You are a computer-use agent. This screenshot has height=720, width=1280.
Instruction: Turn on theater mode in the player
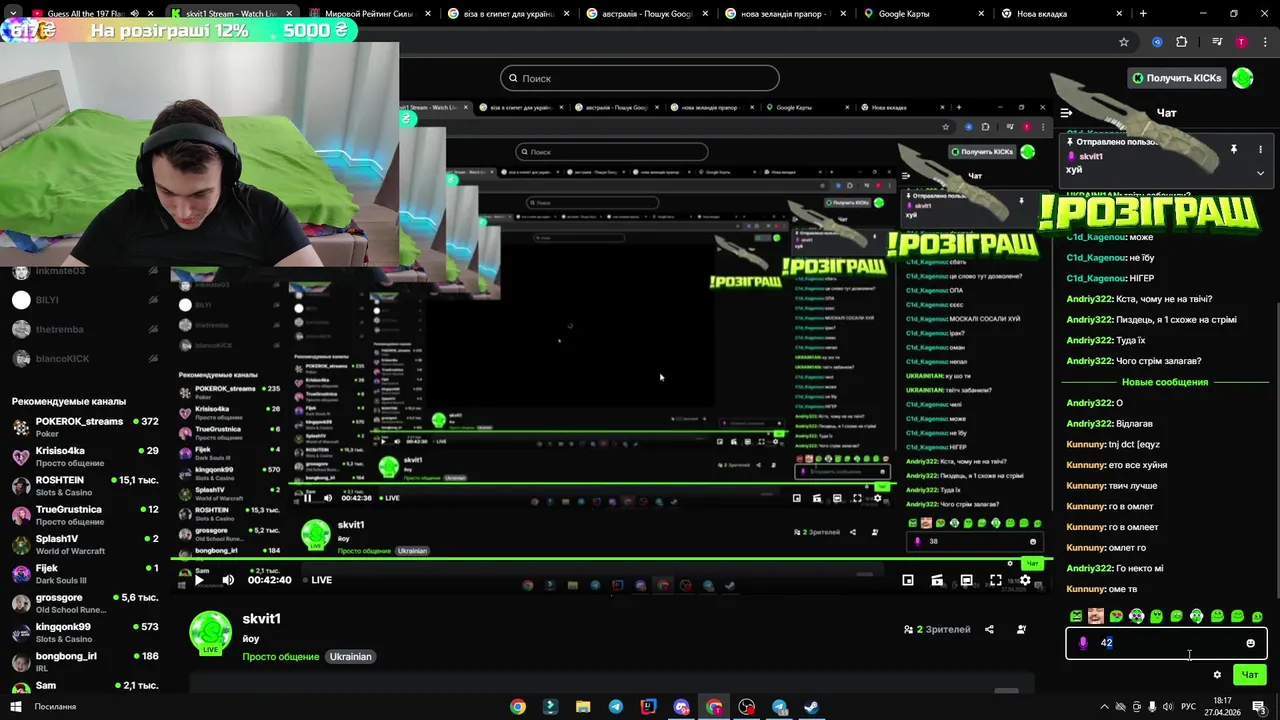pyautogui.click(x=966, y=580)
